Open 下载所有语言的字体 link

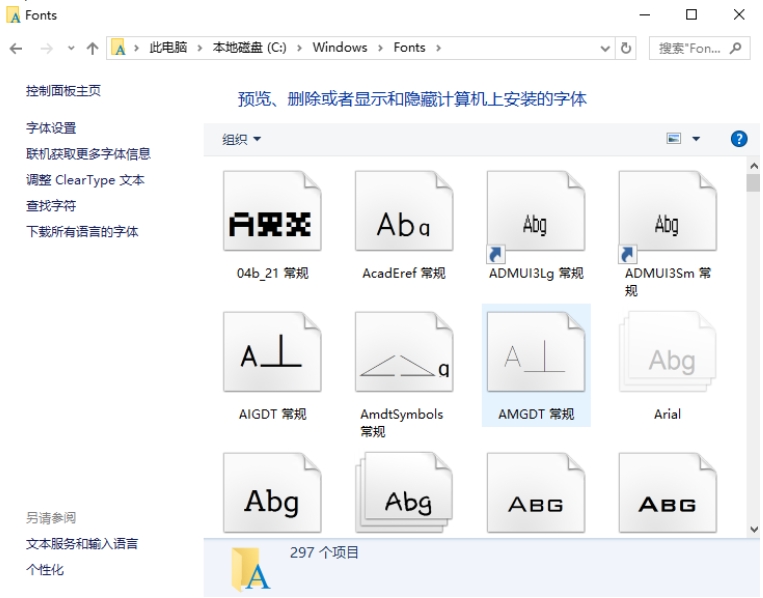coord(82,232)
